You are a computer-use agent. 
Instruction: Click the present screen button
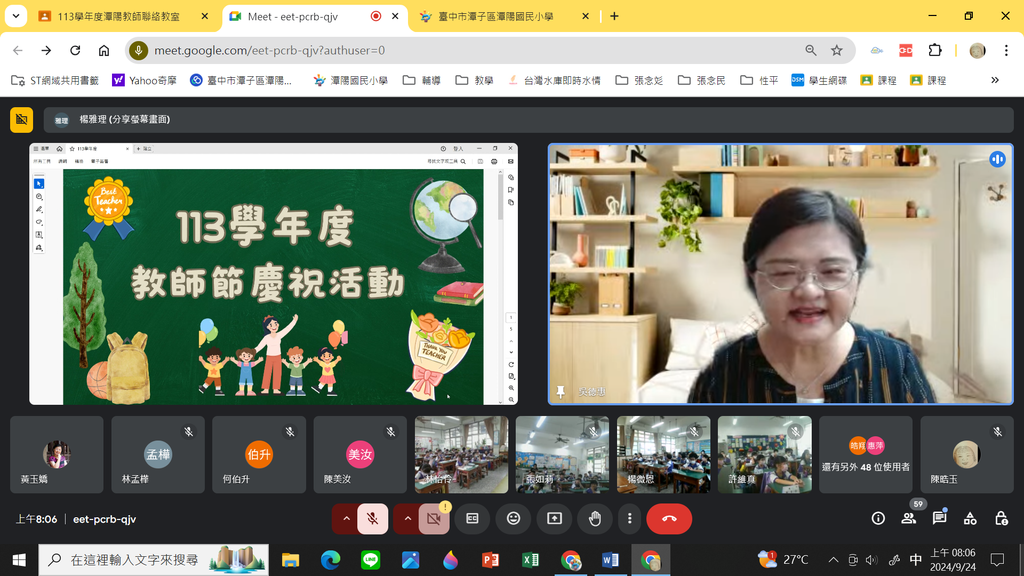(x=554, y=519)
